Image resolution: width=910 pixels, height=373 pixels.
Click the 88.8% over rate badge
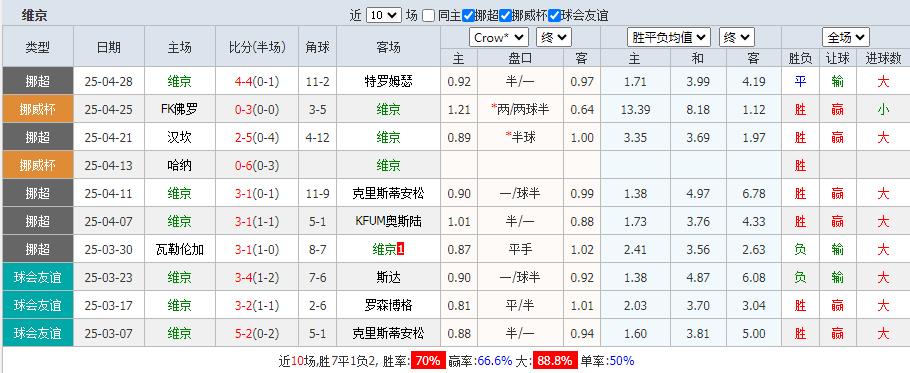[x=554, y=360]
